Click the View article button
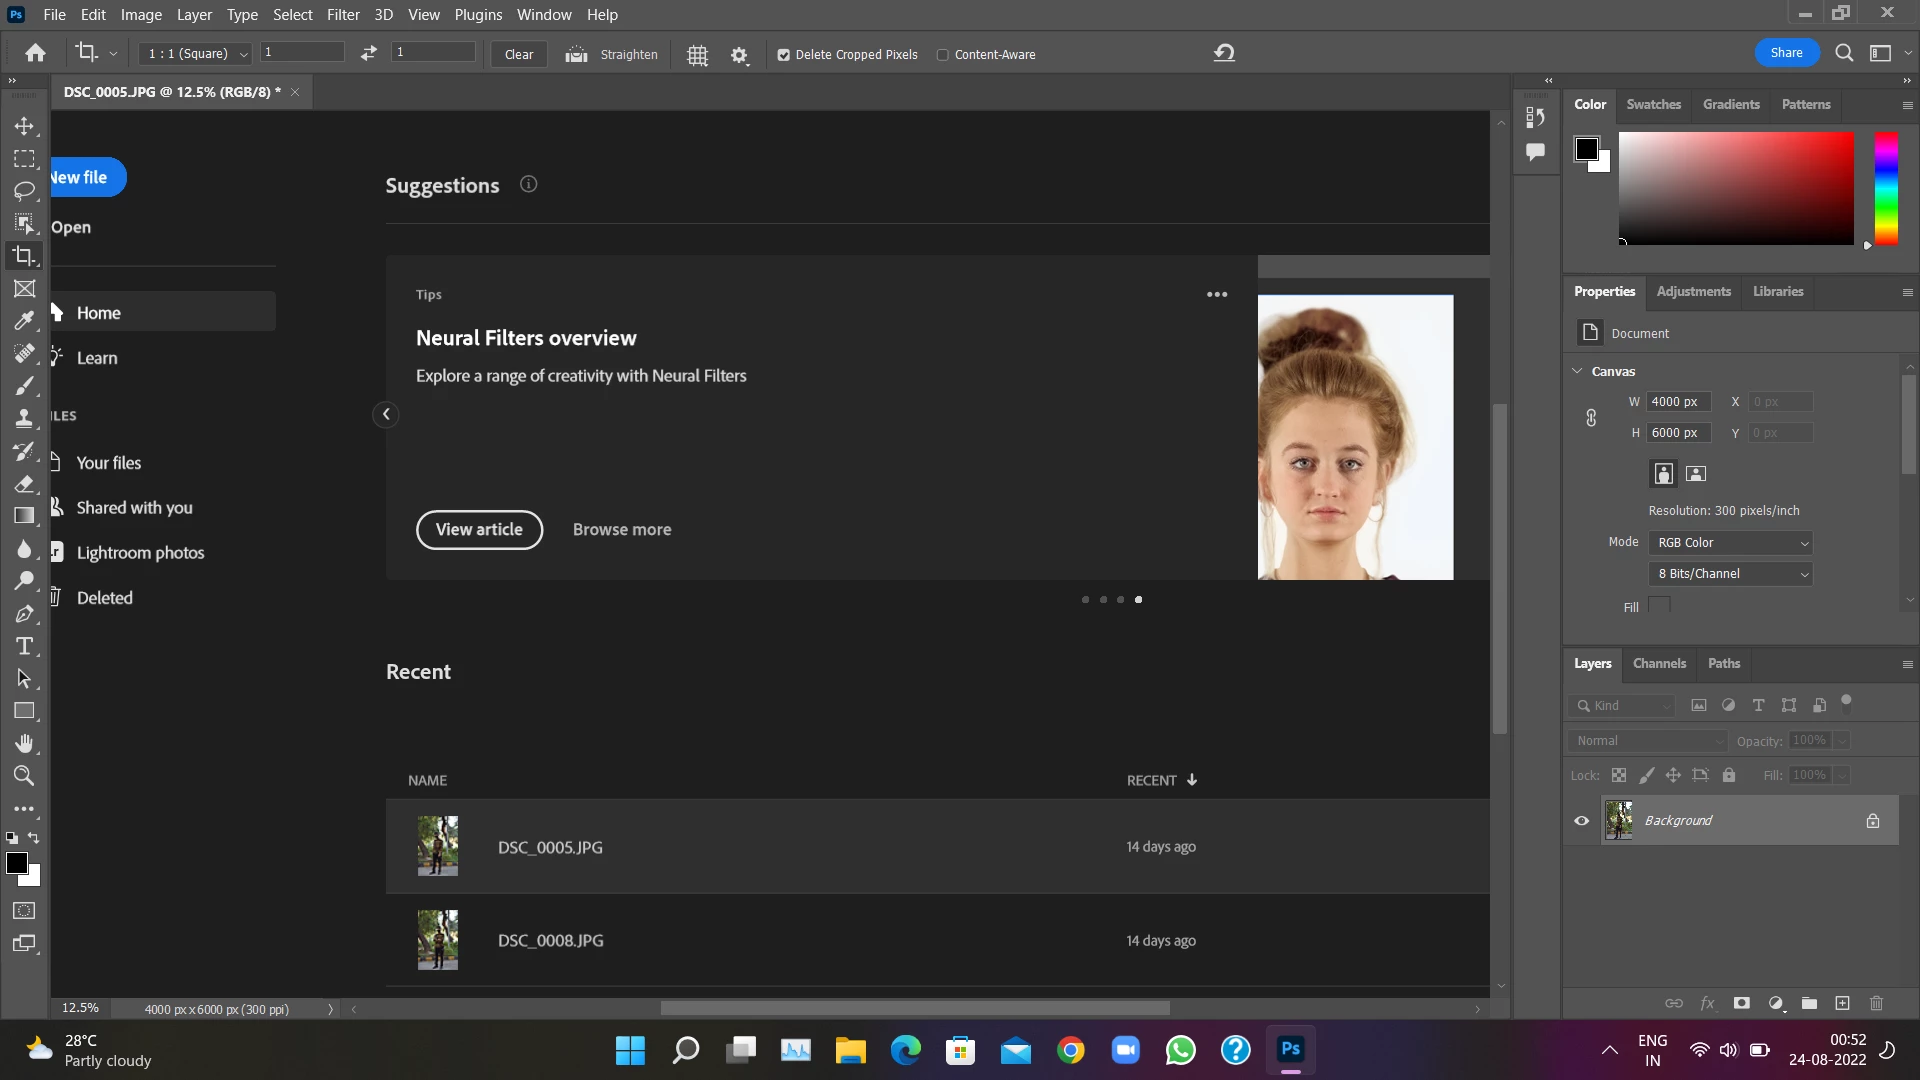 tap(479, 530)
